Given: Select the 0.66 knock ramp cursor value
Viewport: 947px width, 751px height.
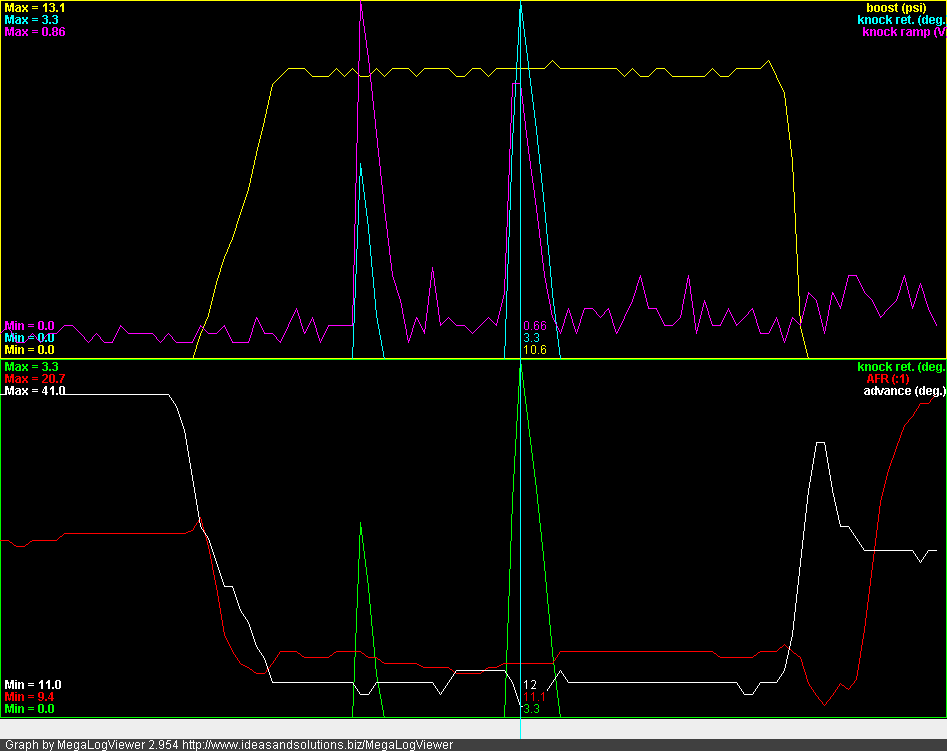Looking at the screenshot, I should coord(535,326).
